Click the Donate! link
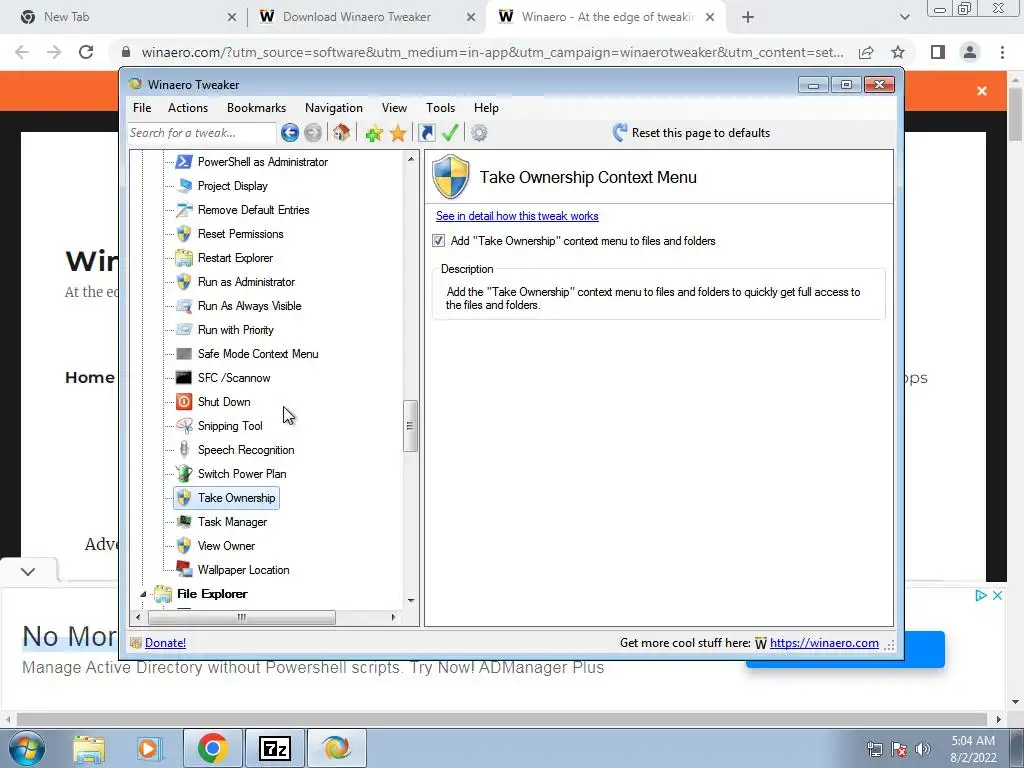The height and width of the screenshot is (768, 1024). pyautogui.click(x=165, y=643)
